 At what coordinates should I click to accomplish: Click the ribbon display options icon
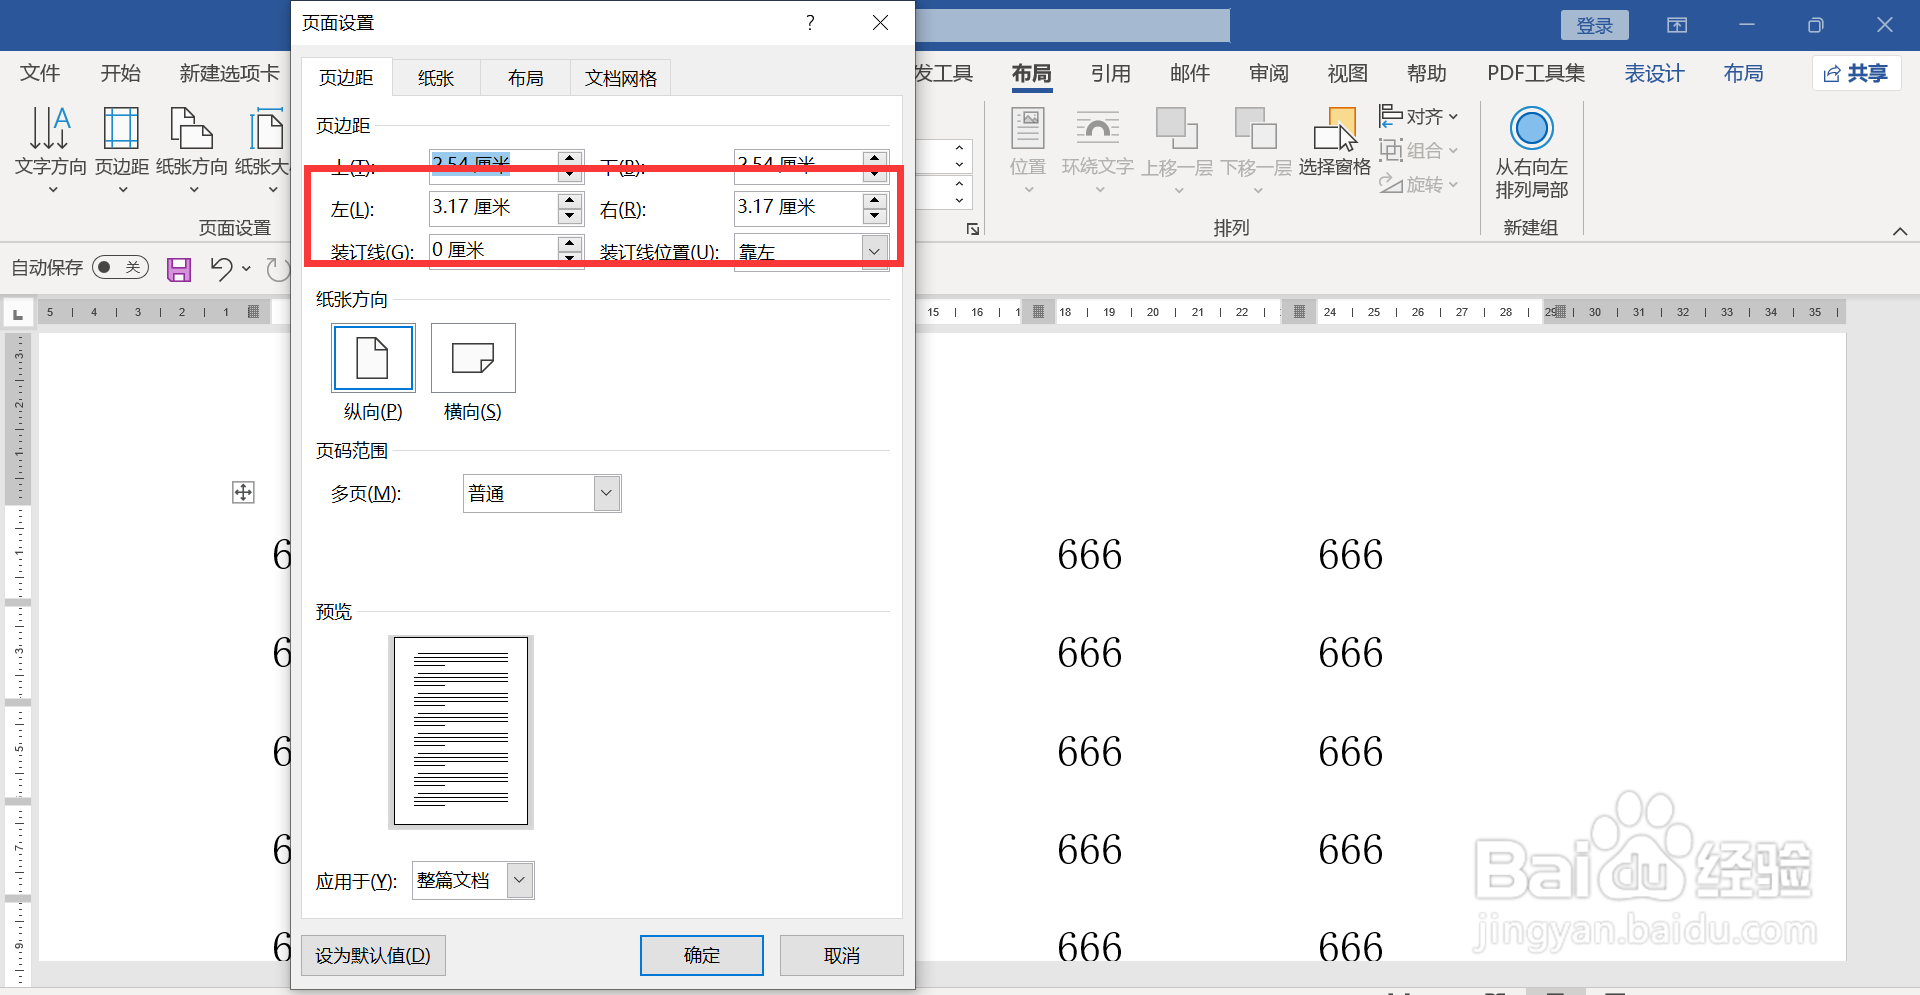pyautogui.click(x=1677, y=25)
